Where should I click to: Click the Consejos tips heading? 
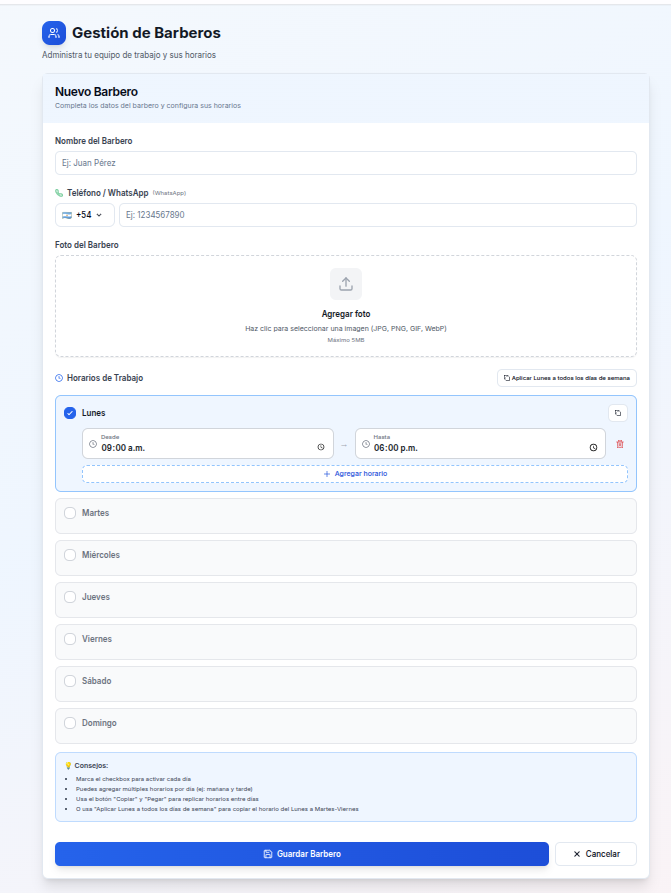[x=91, y=765]
